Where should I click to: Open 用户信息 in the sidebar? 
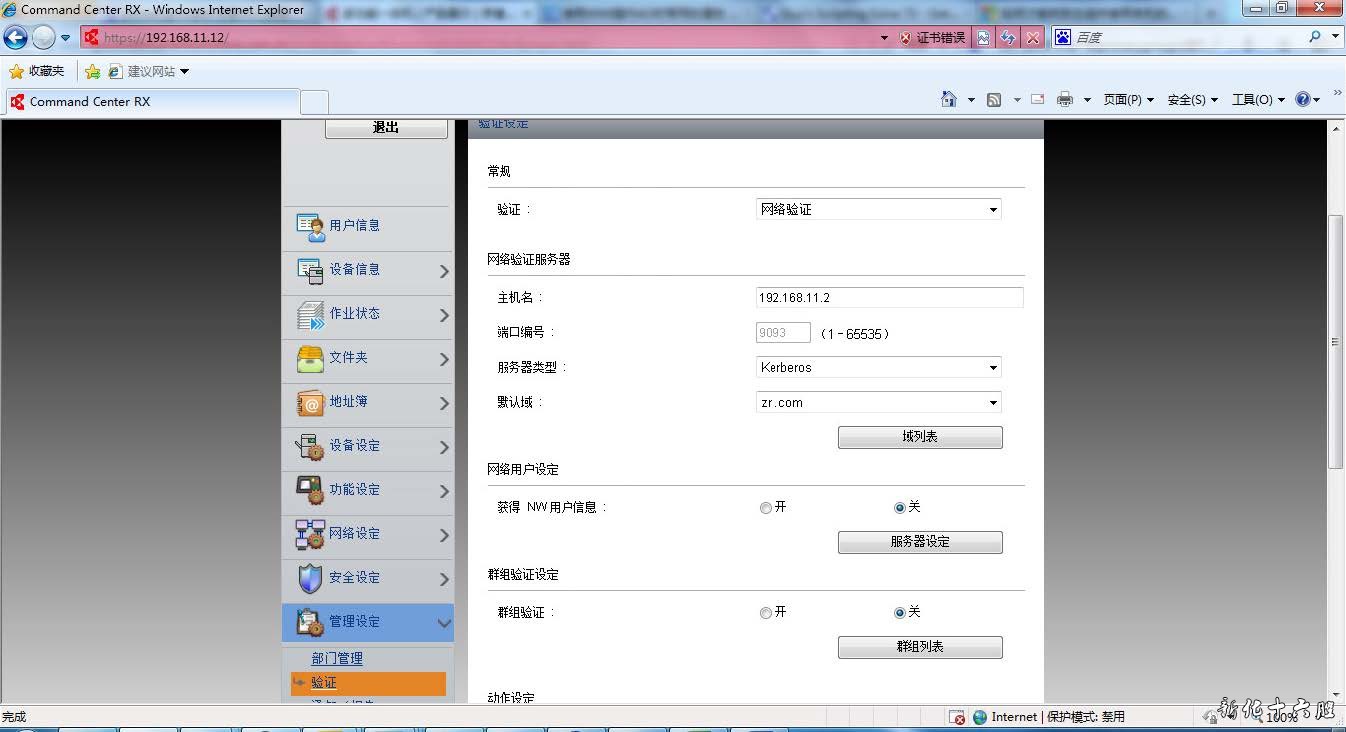point(367,226)
